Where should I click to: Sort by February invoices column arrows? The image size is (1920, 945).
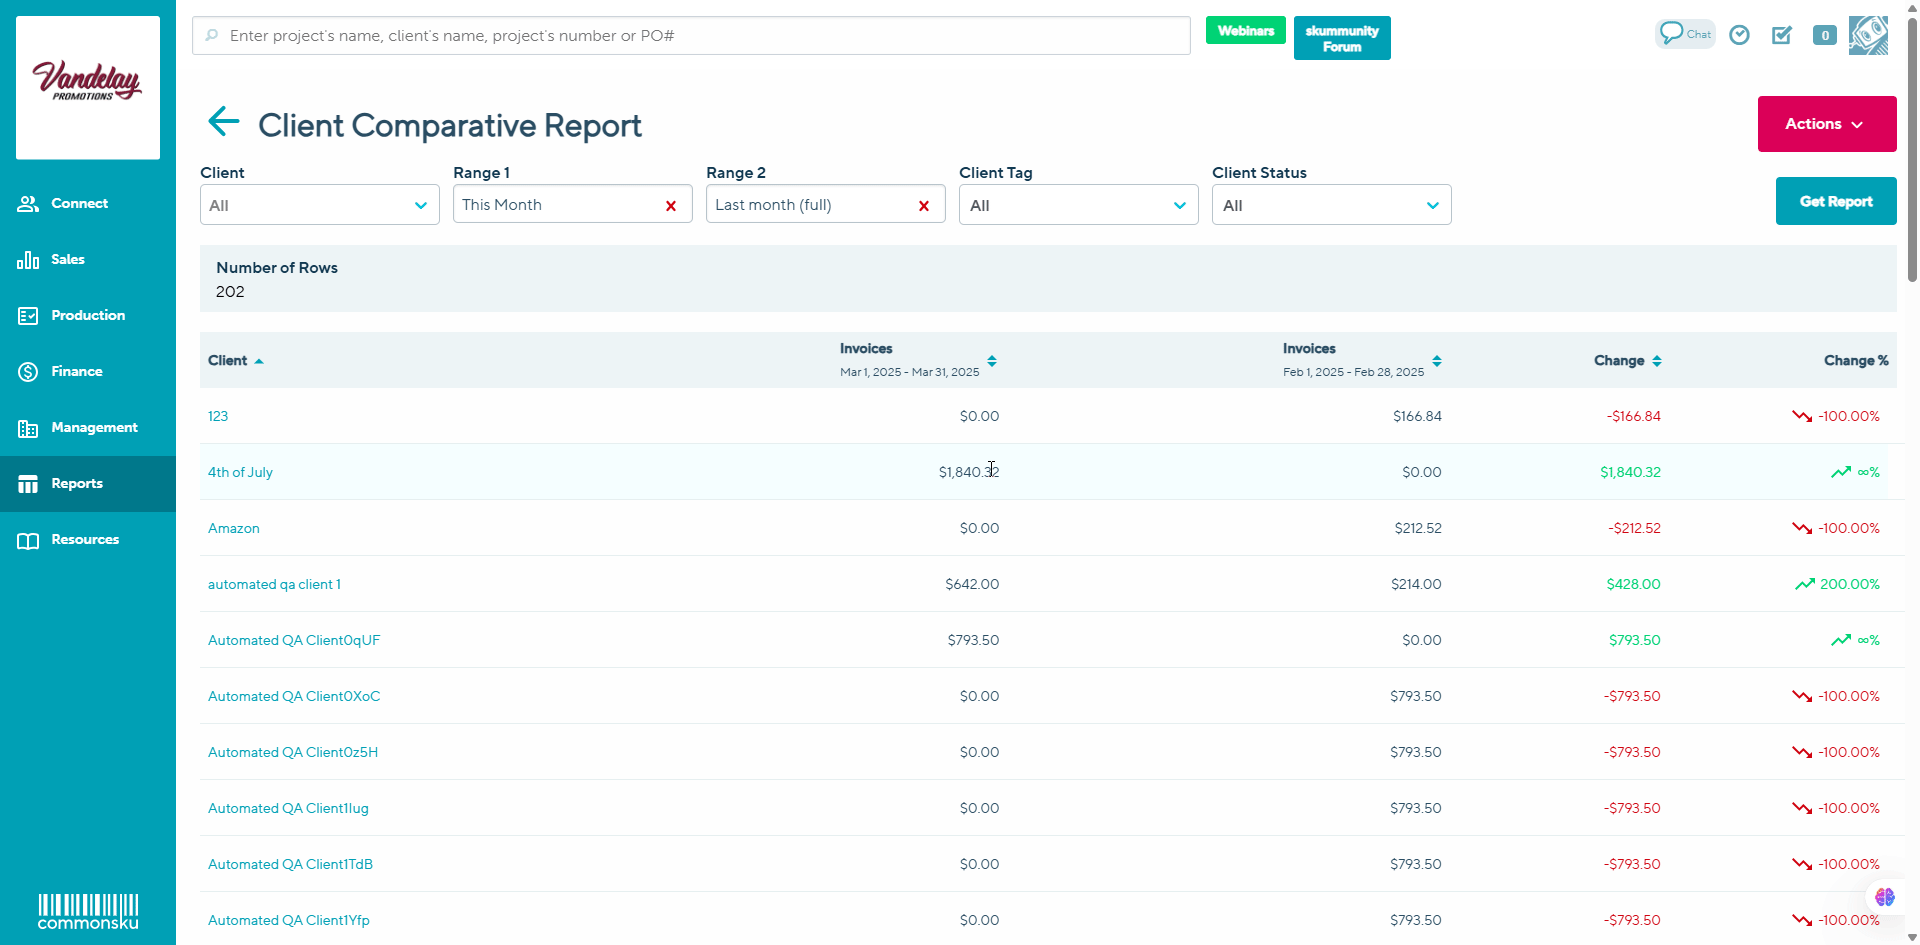[x=1436, y=361]
